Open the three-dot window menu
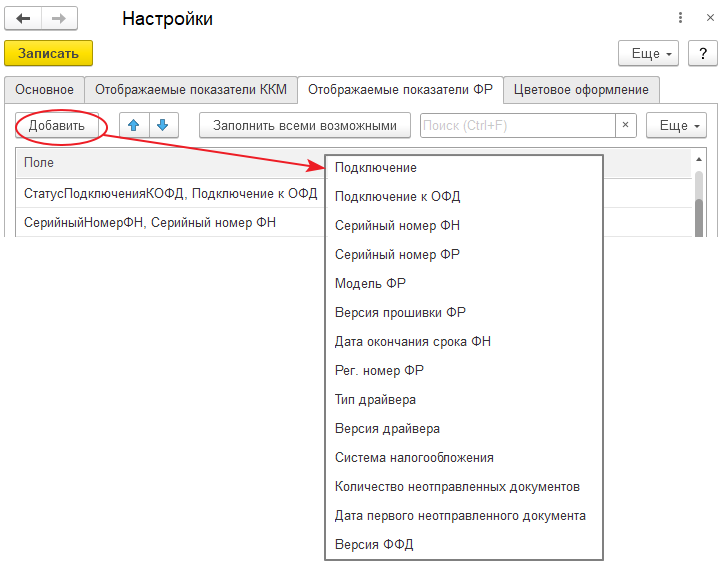This screenshot has height=567, width=724. 680,19
